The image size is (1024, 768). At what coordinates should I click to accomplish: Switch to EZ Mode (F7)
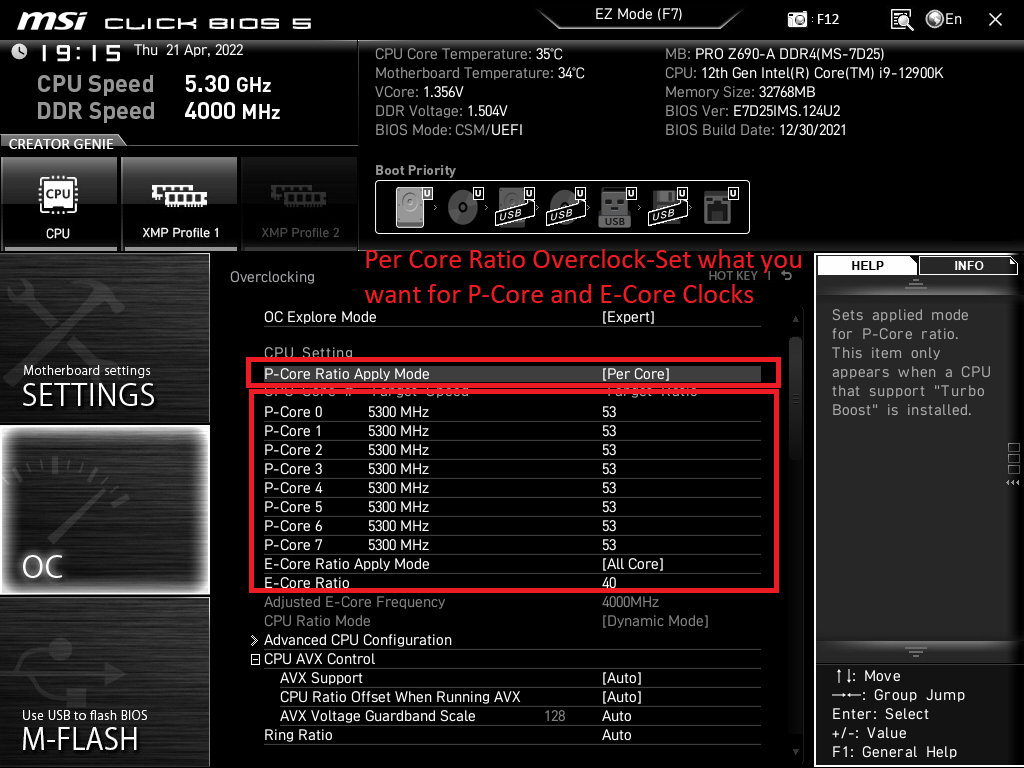639,14
